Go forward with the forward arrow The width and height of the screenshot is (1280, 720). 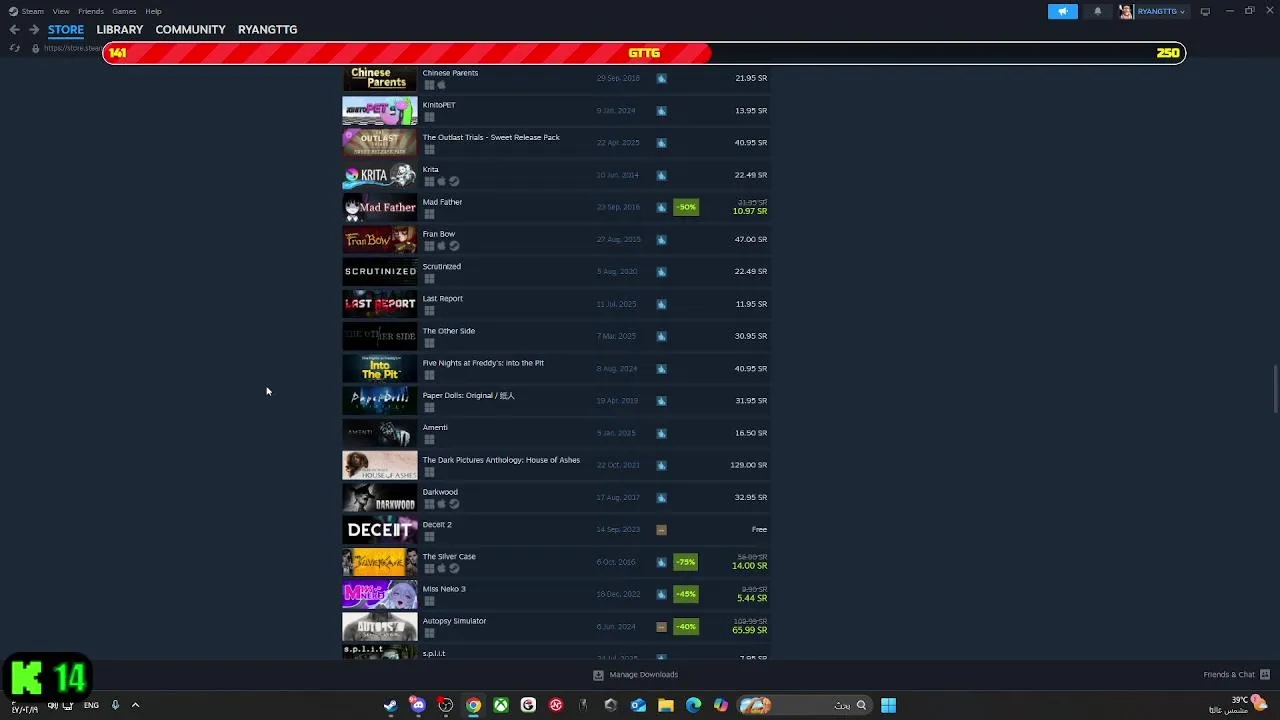click(x=34, y=30)
